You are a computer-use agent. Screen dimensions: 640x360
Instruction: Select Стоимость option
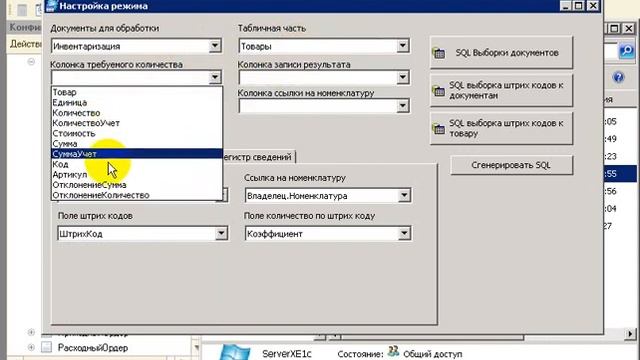[137, 133]
